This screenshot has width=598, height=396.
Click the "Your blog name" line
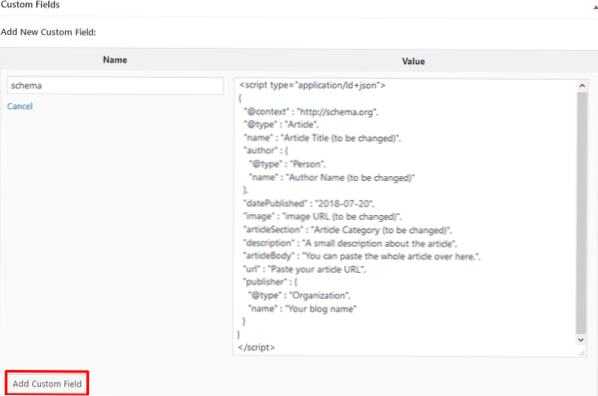pos(302,308)
